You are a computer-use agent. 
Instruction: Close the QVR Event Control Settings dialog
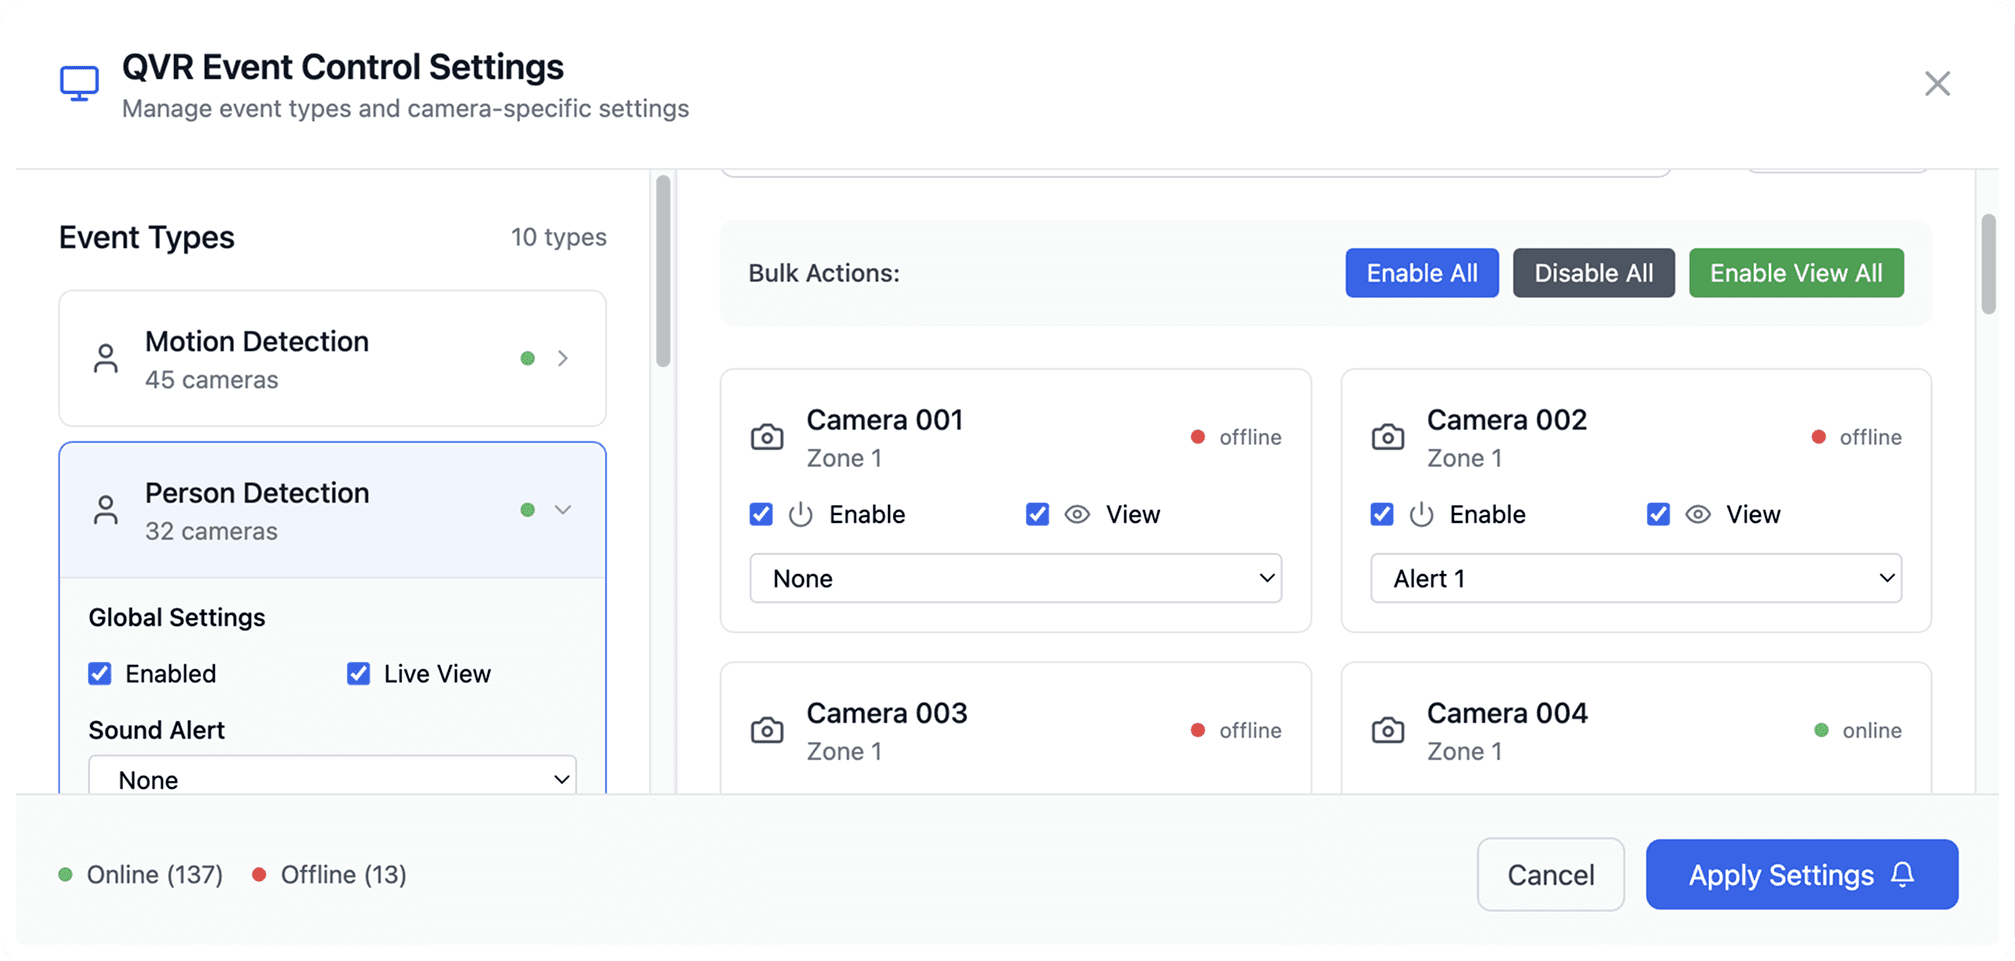pyautogui.click(x=1937, y=84)
